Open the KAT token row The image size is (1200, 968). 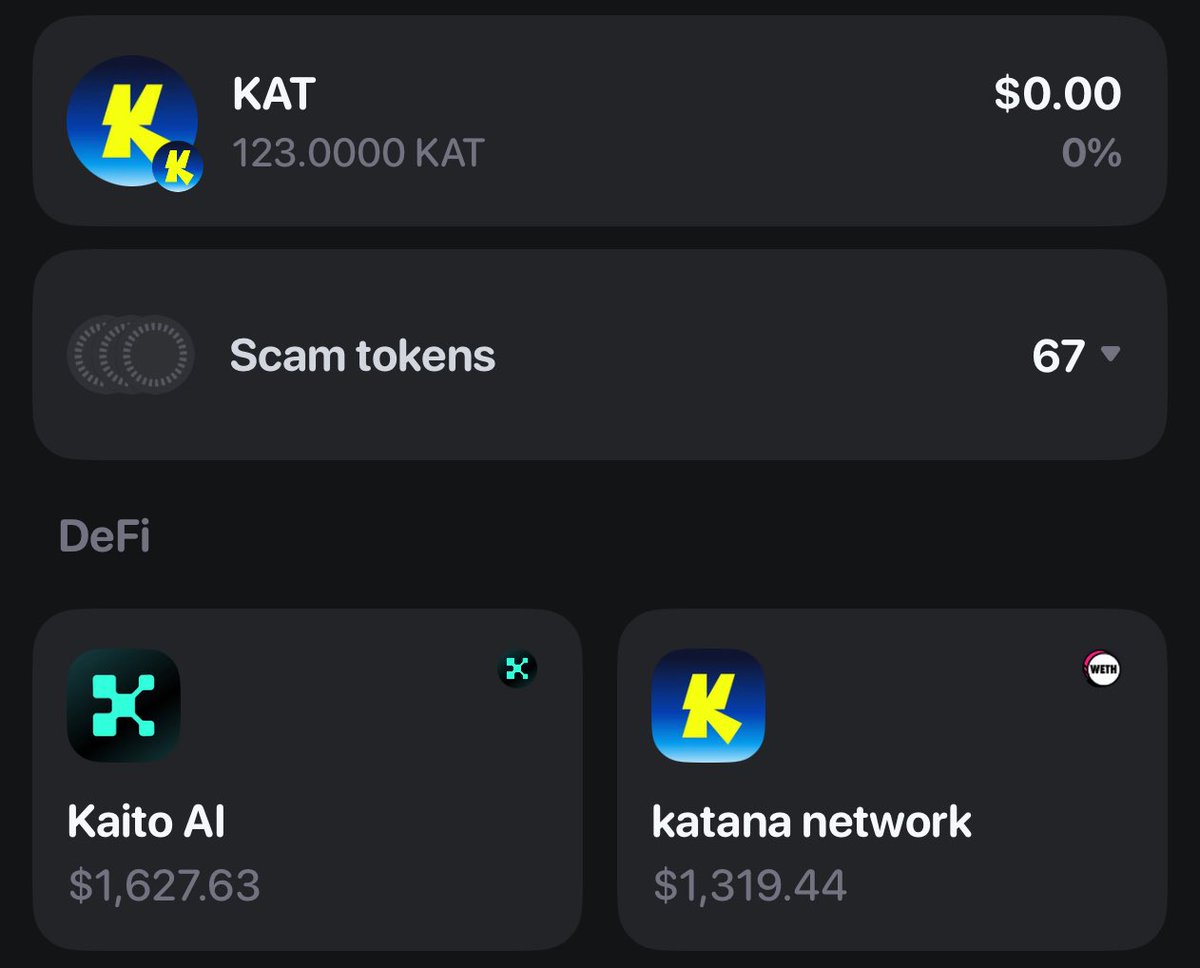[600, 120]
